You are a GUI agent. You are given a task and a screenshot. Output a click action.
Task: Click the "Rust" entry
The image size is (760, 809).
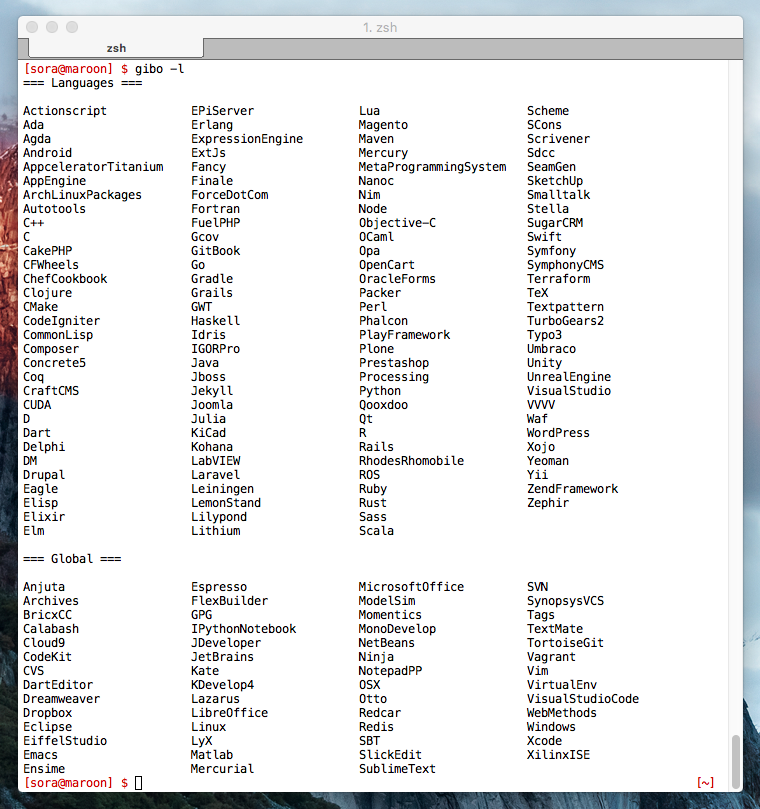tap(373, 503)
